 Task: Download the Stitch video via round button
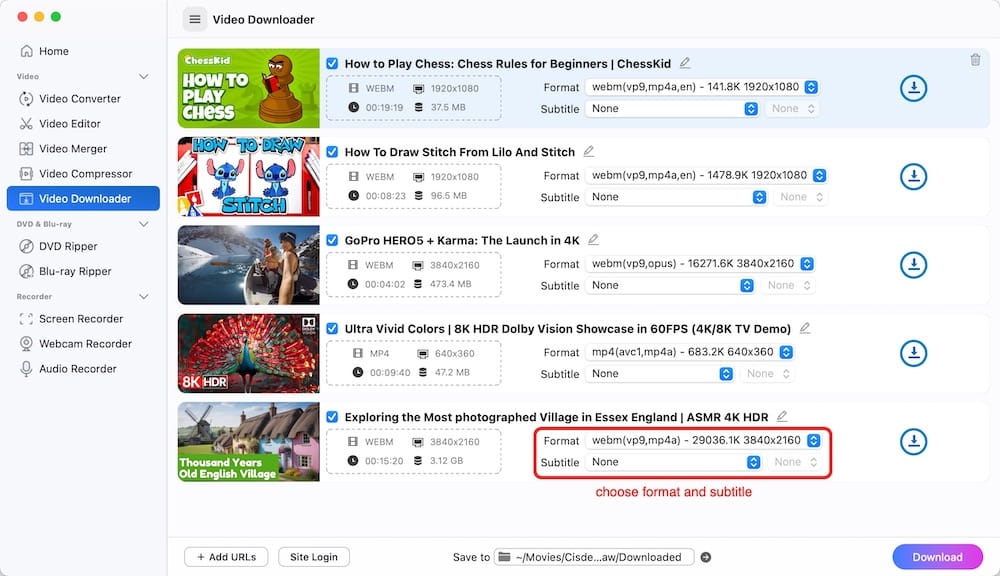point(913,177)
